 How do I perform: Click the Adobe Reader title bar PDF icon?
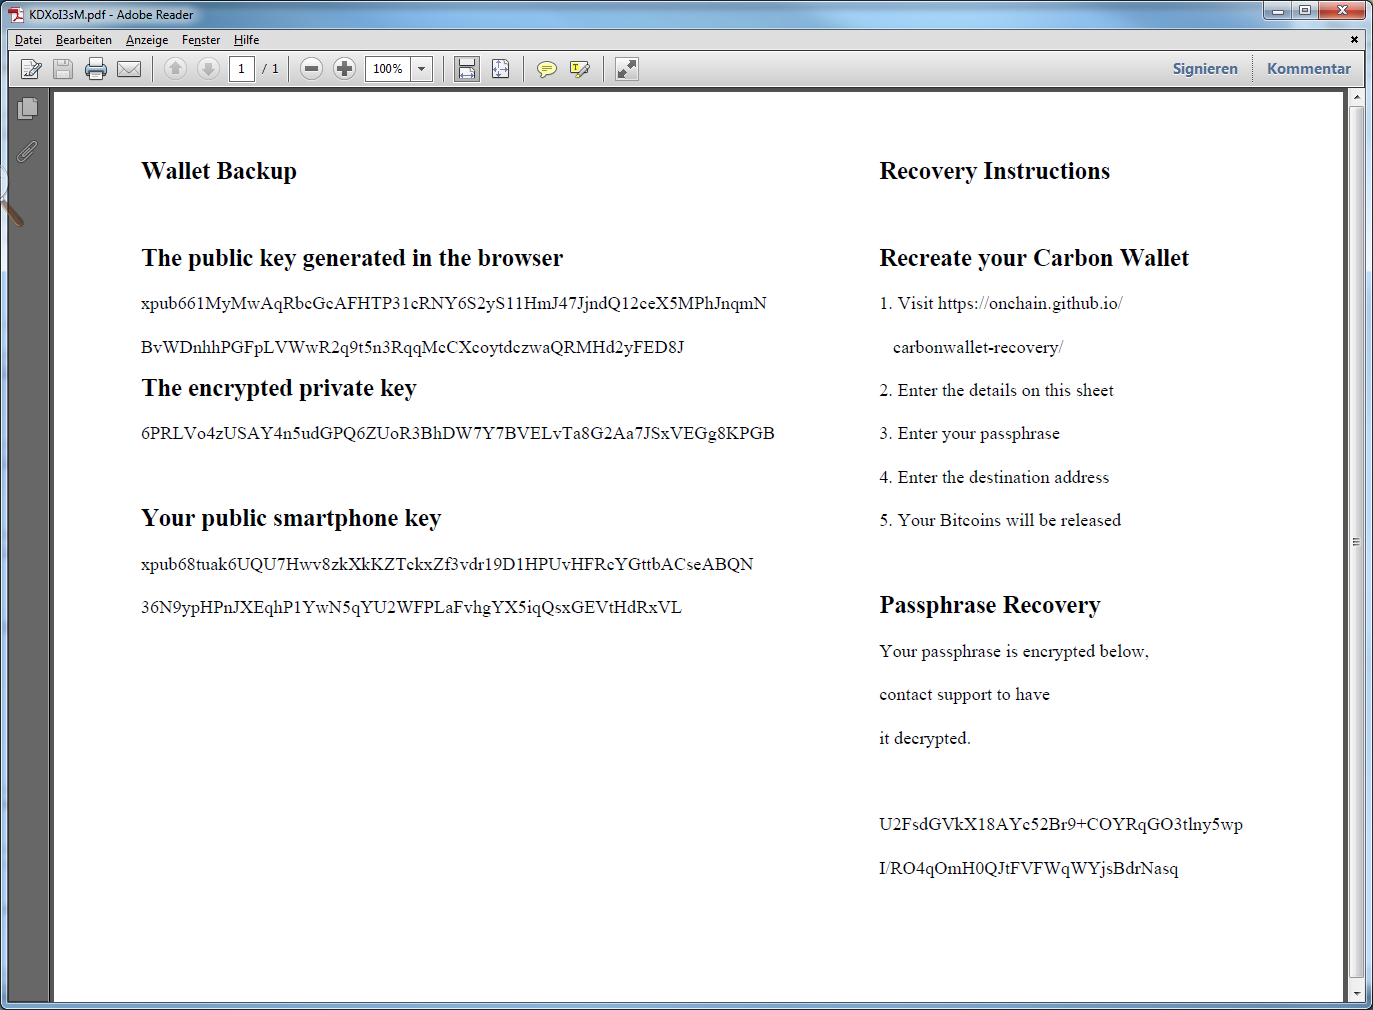[x=16, y=14]
